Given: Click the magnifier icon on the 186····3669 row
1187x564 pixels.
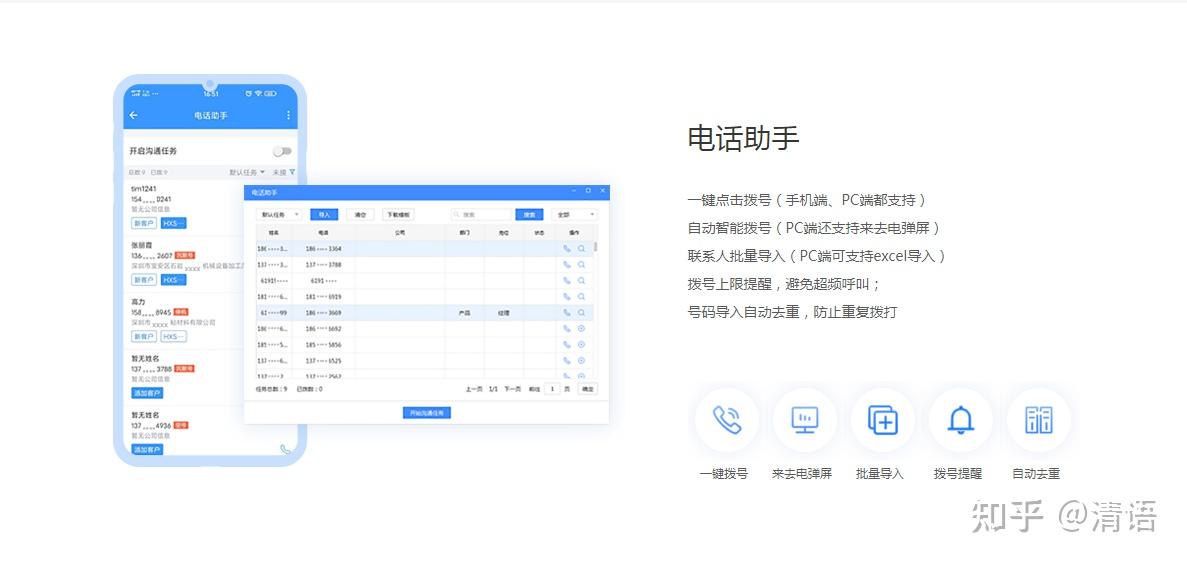Looking at the screenshot, I should (x=581, y=313).
